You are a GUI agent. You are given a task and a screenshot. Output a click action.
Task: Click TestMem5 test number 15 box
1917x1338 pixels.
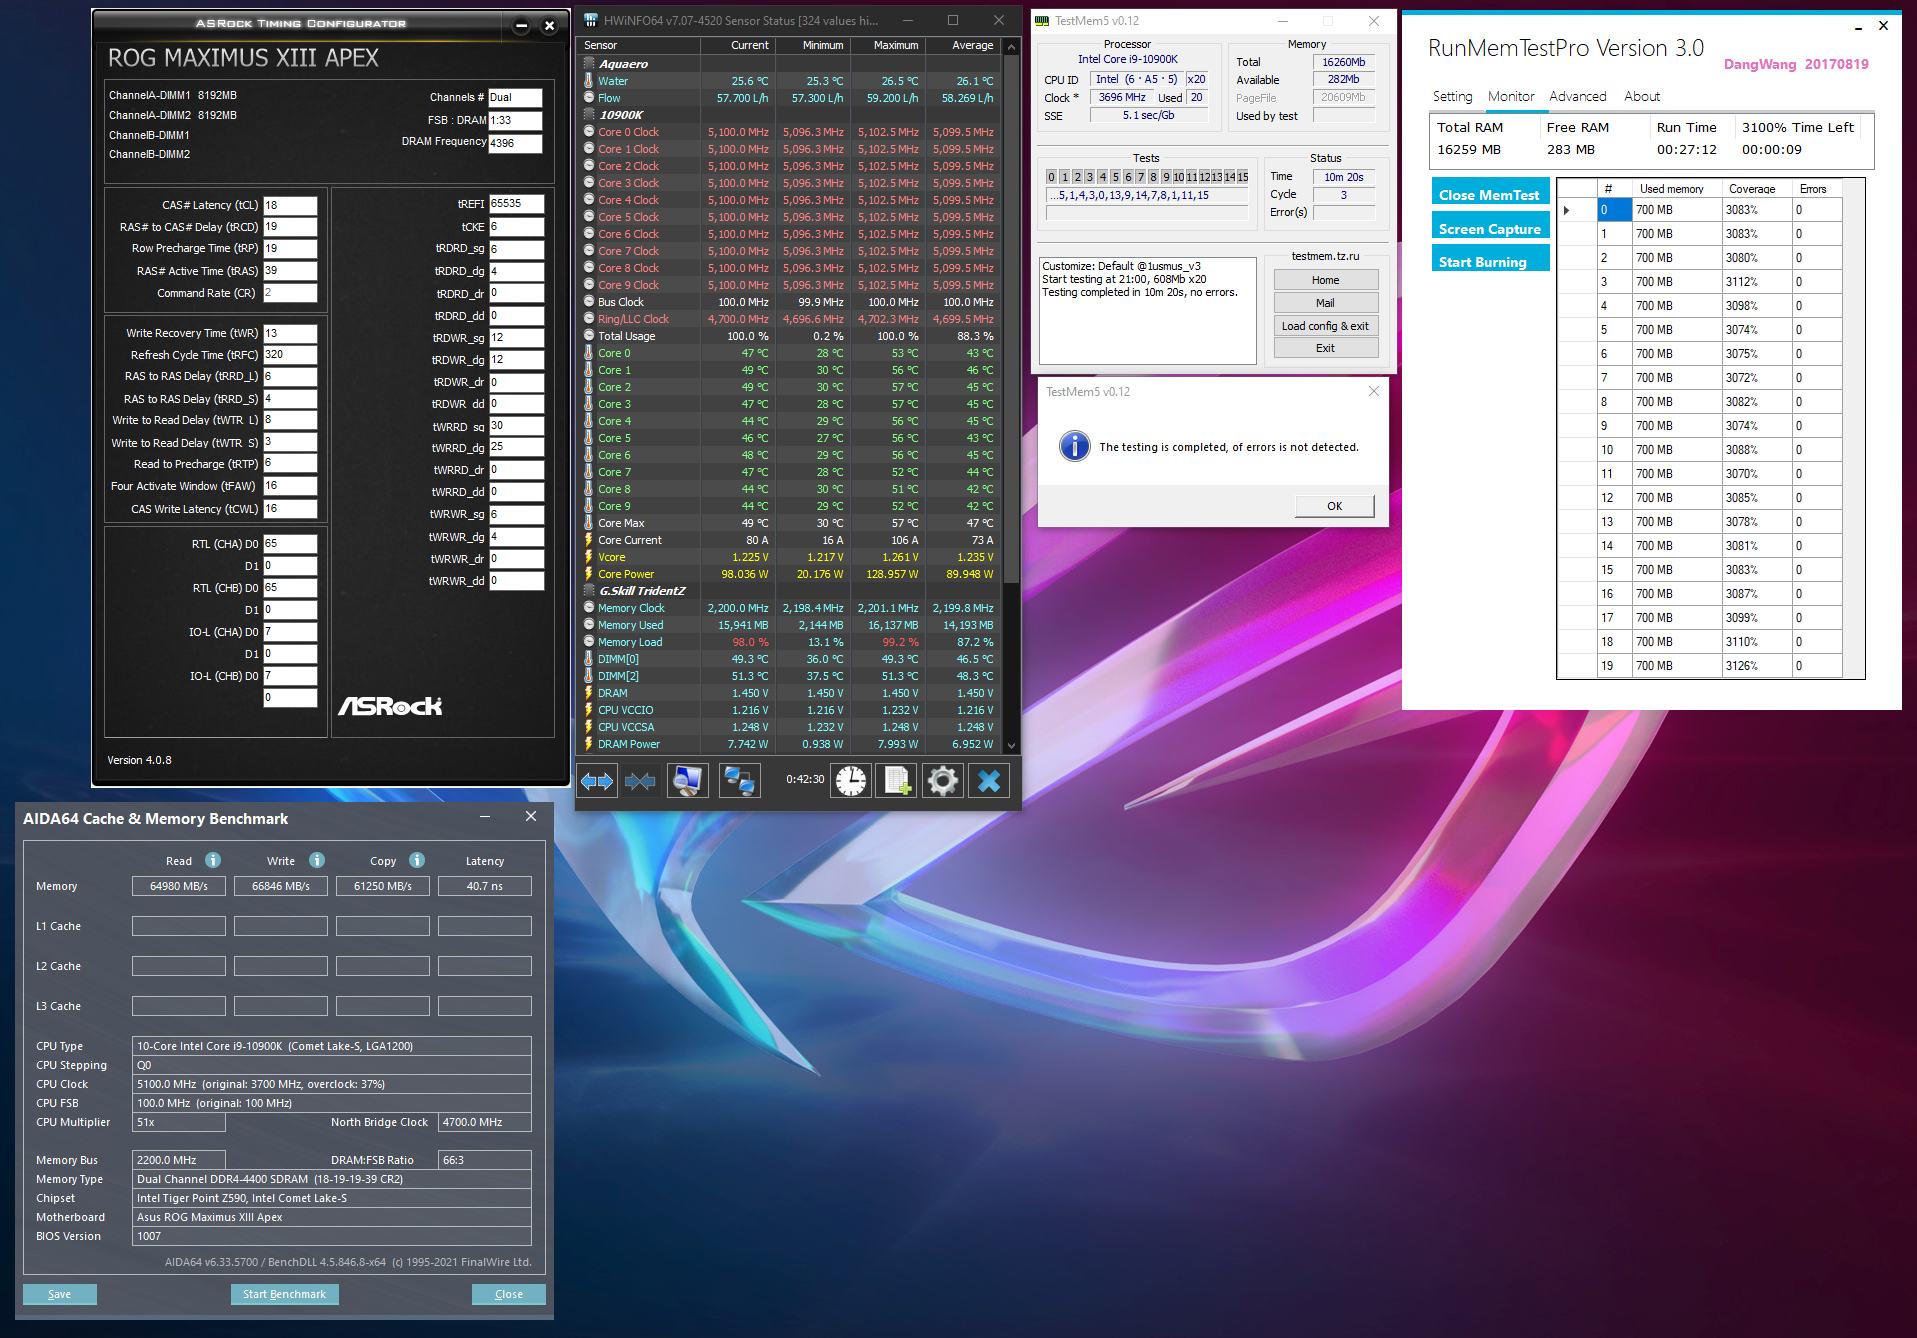(x=1242, y=177)
